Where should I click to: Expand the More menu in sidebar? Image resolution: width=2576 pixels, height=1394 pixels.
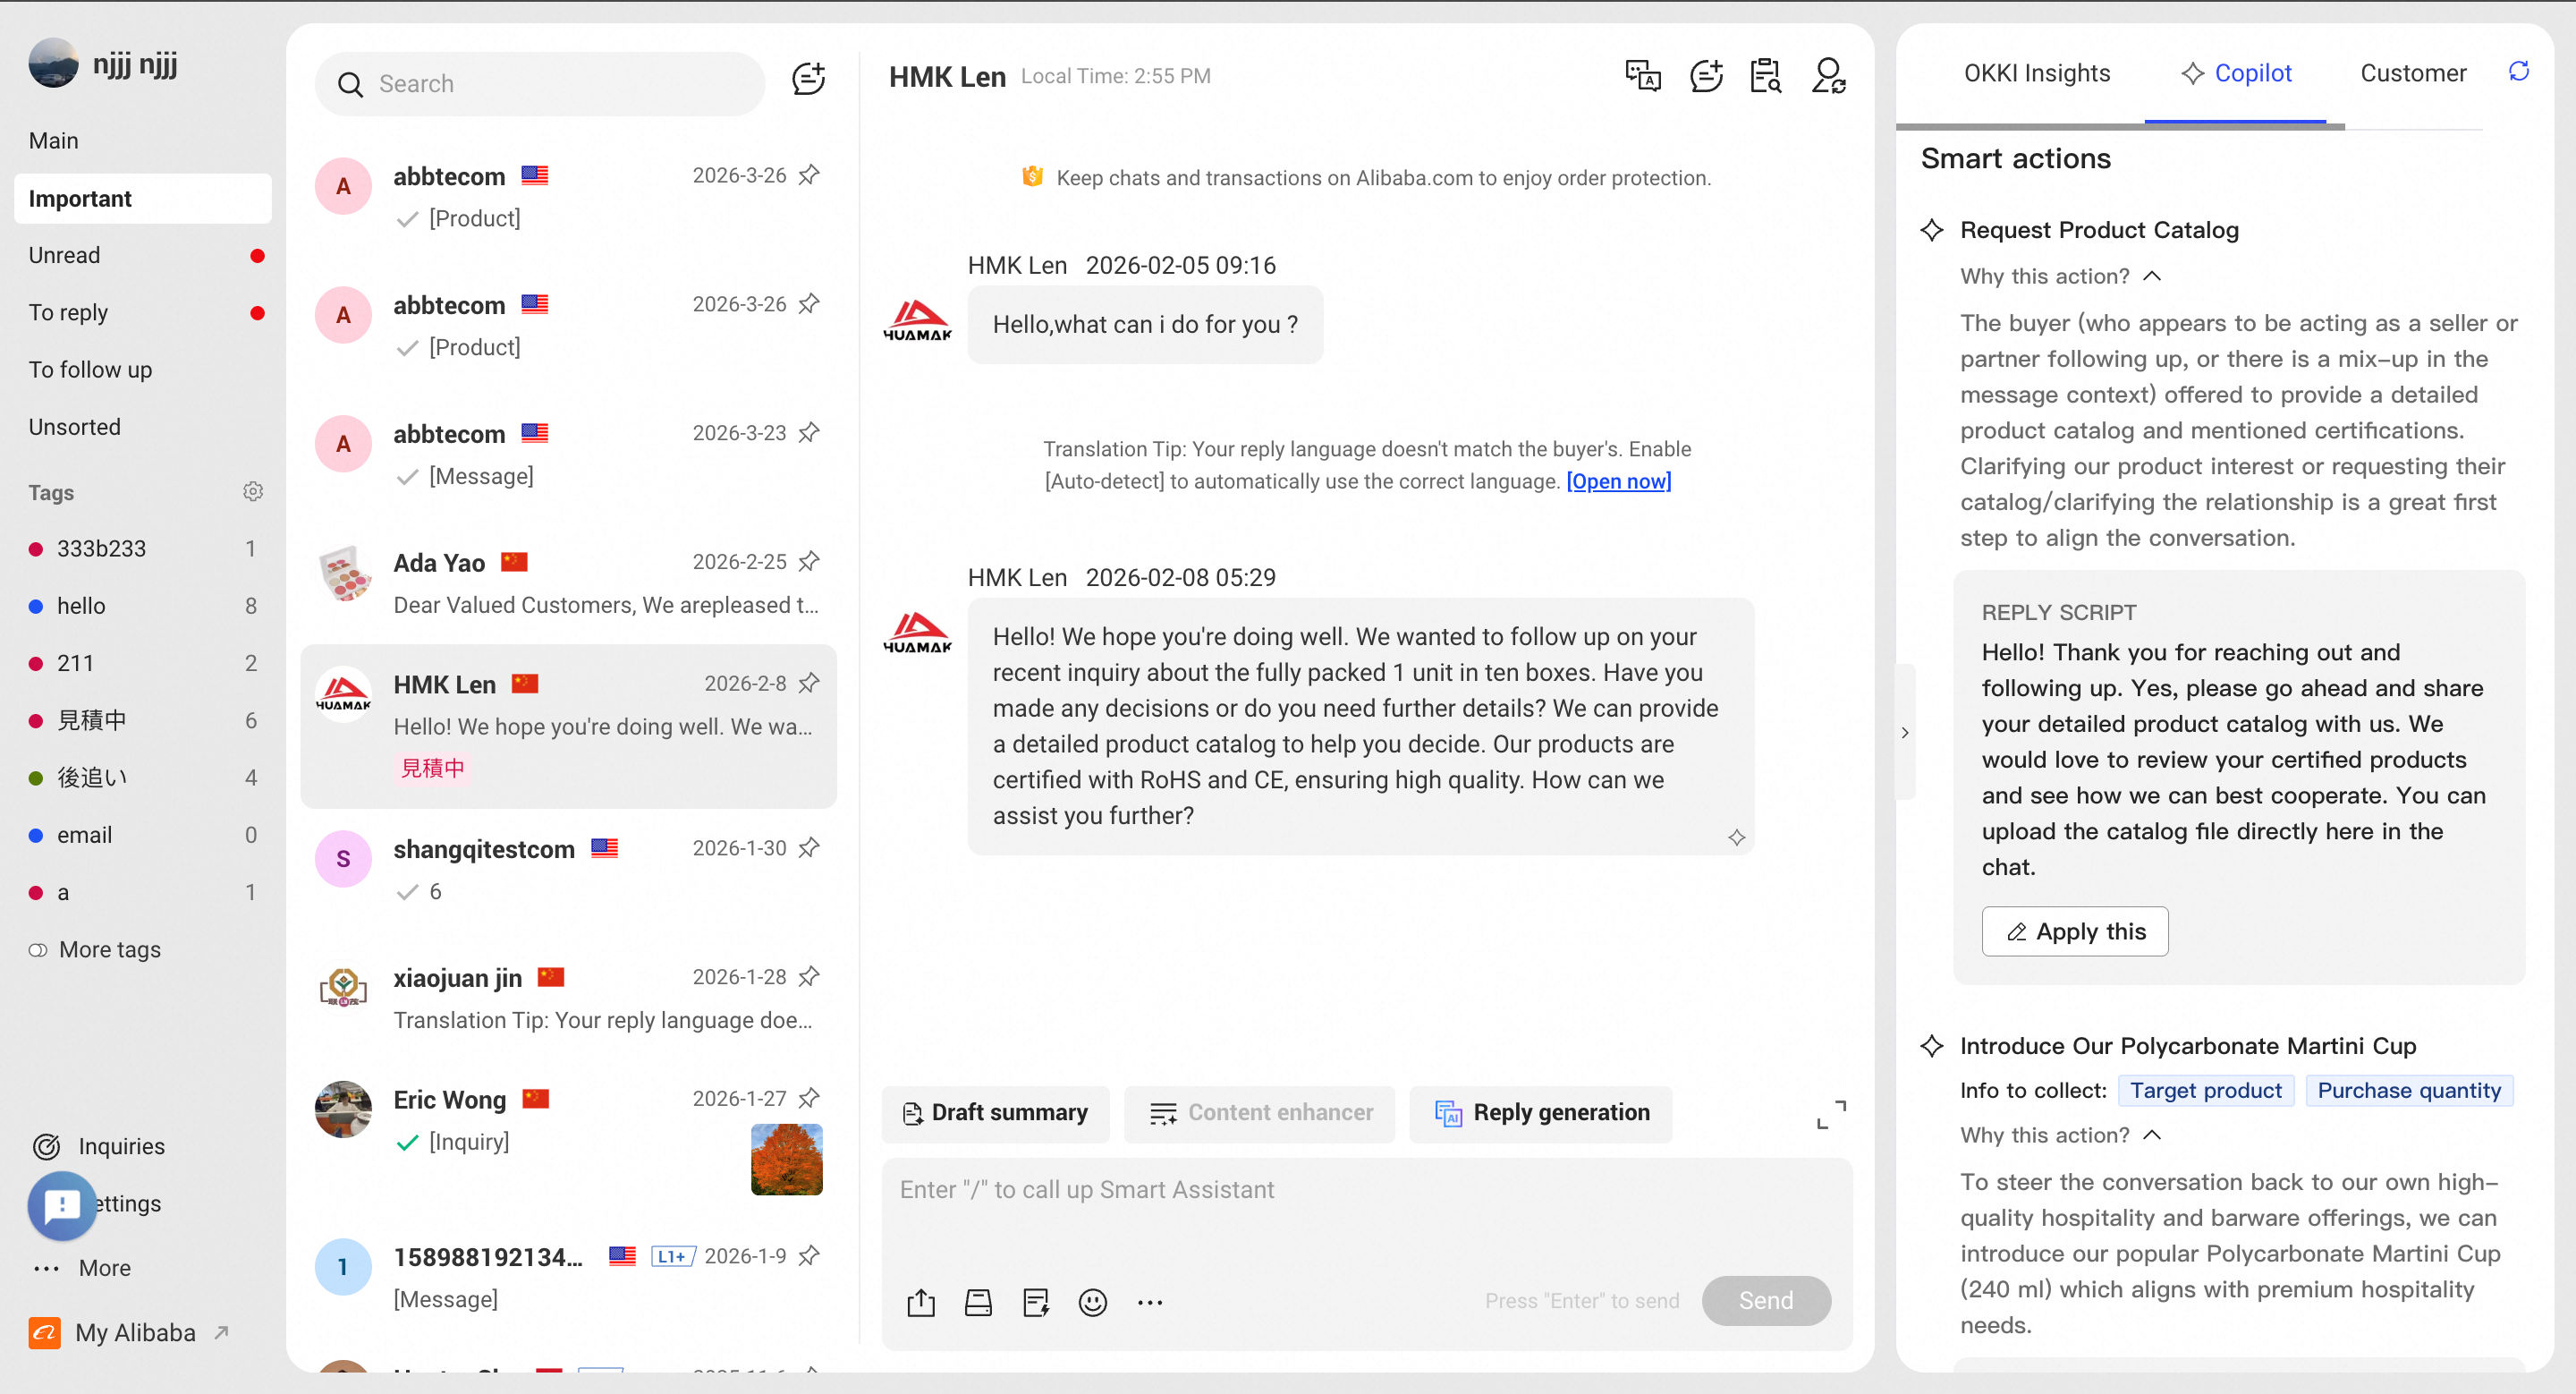coord(82,1268)
